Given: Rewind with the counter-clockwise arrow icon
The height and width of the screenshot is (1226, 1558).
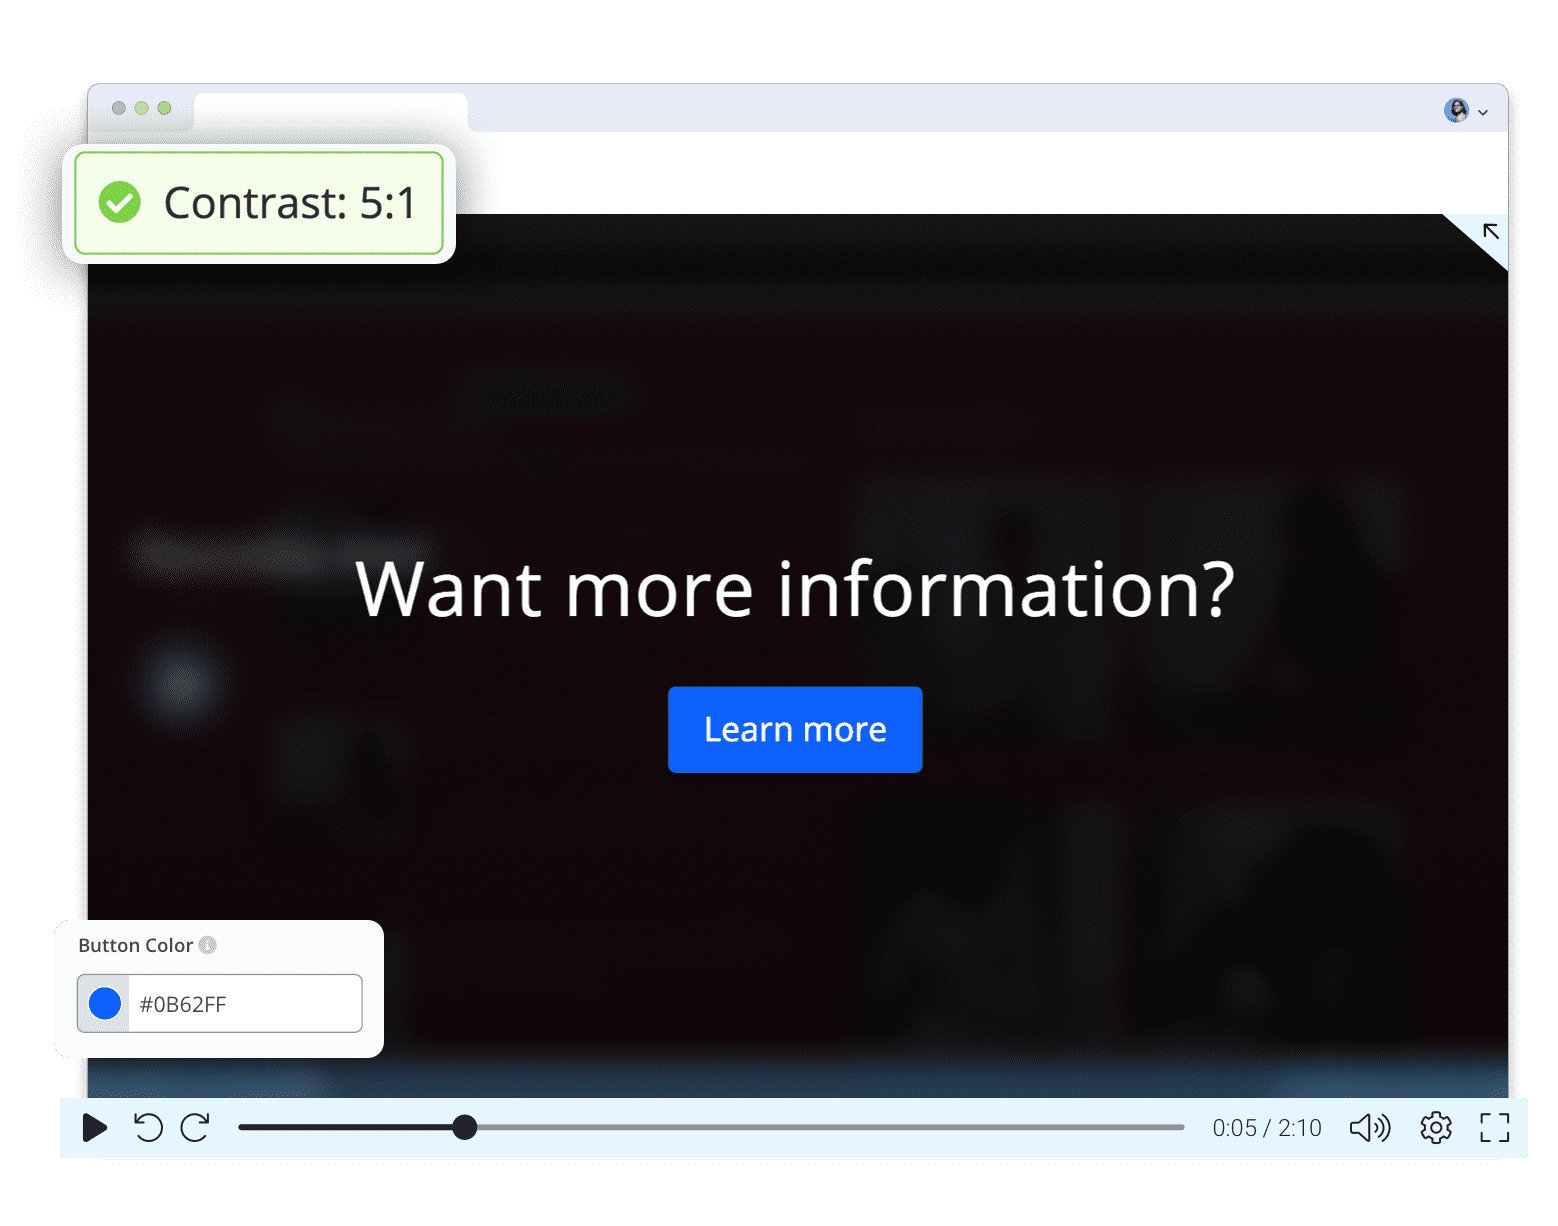Looking at the screenshot, I should (148, 1128).
